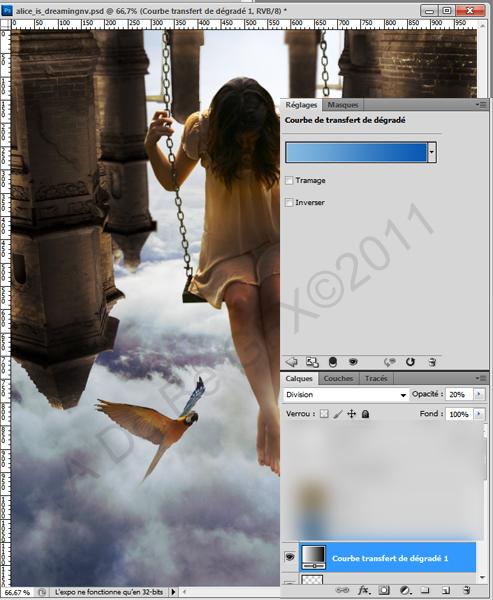This screenshot has width=493, height=600.
Task: Expand the status bar info arrow menu
Action: (173, 592)
